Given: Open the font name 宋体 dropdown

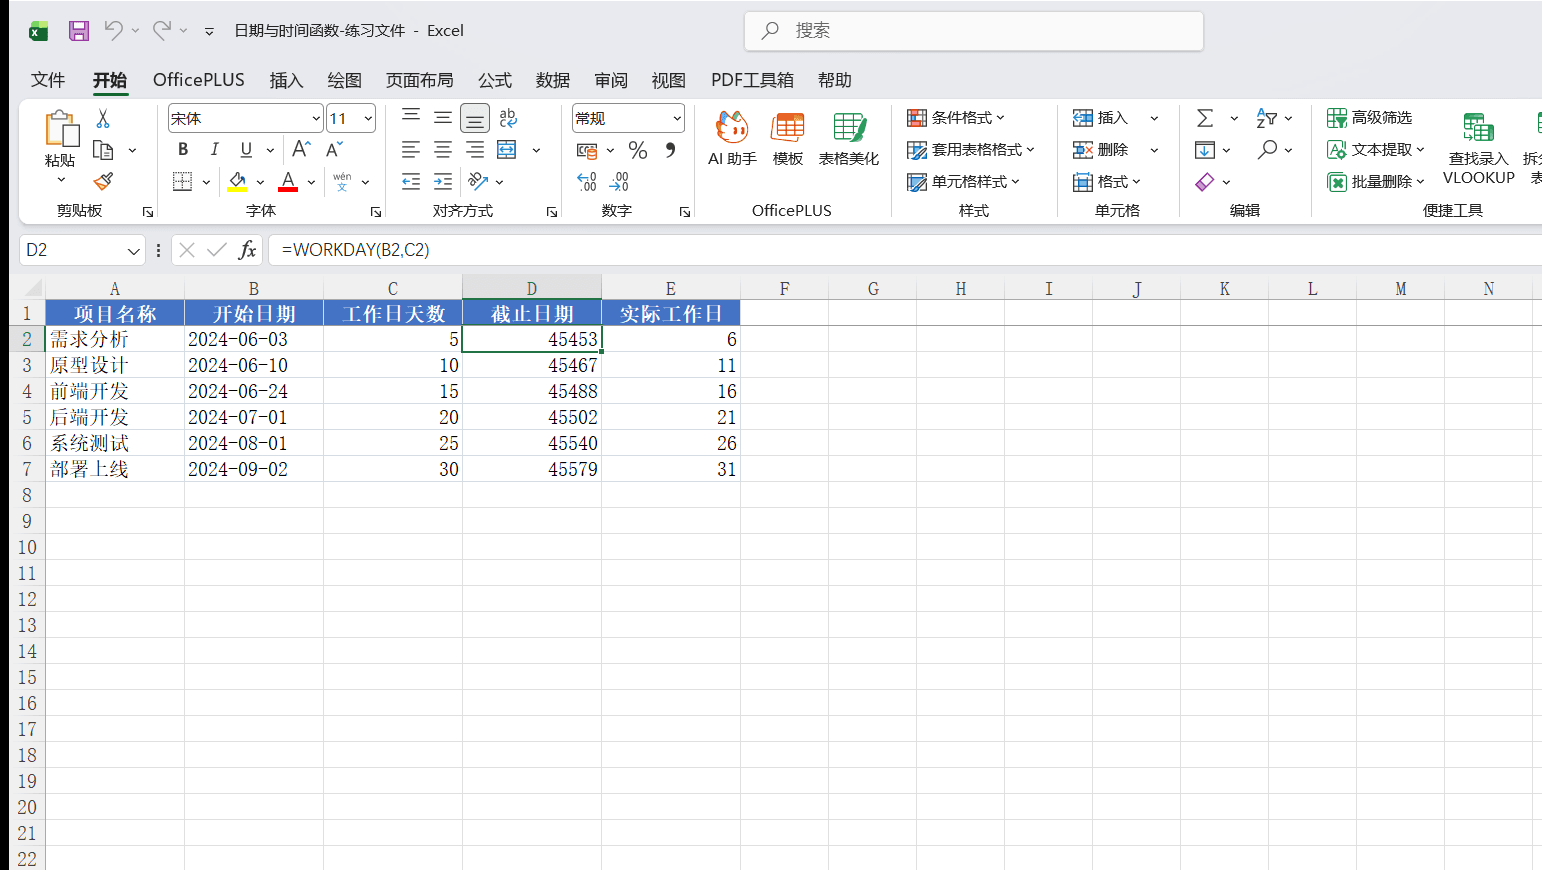Looking at the screenshot, I should point(316,118).
